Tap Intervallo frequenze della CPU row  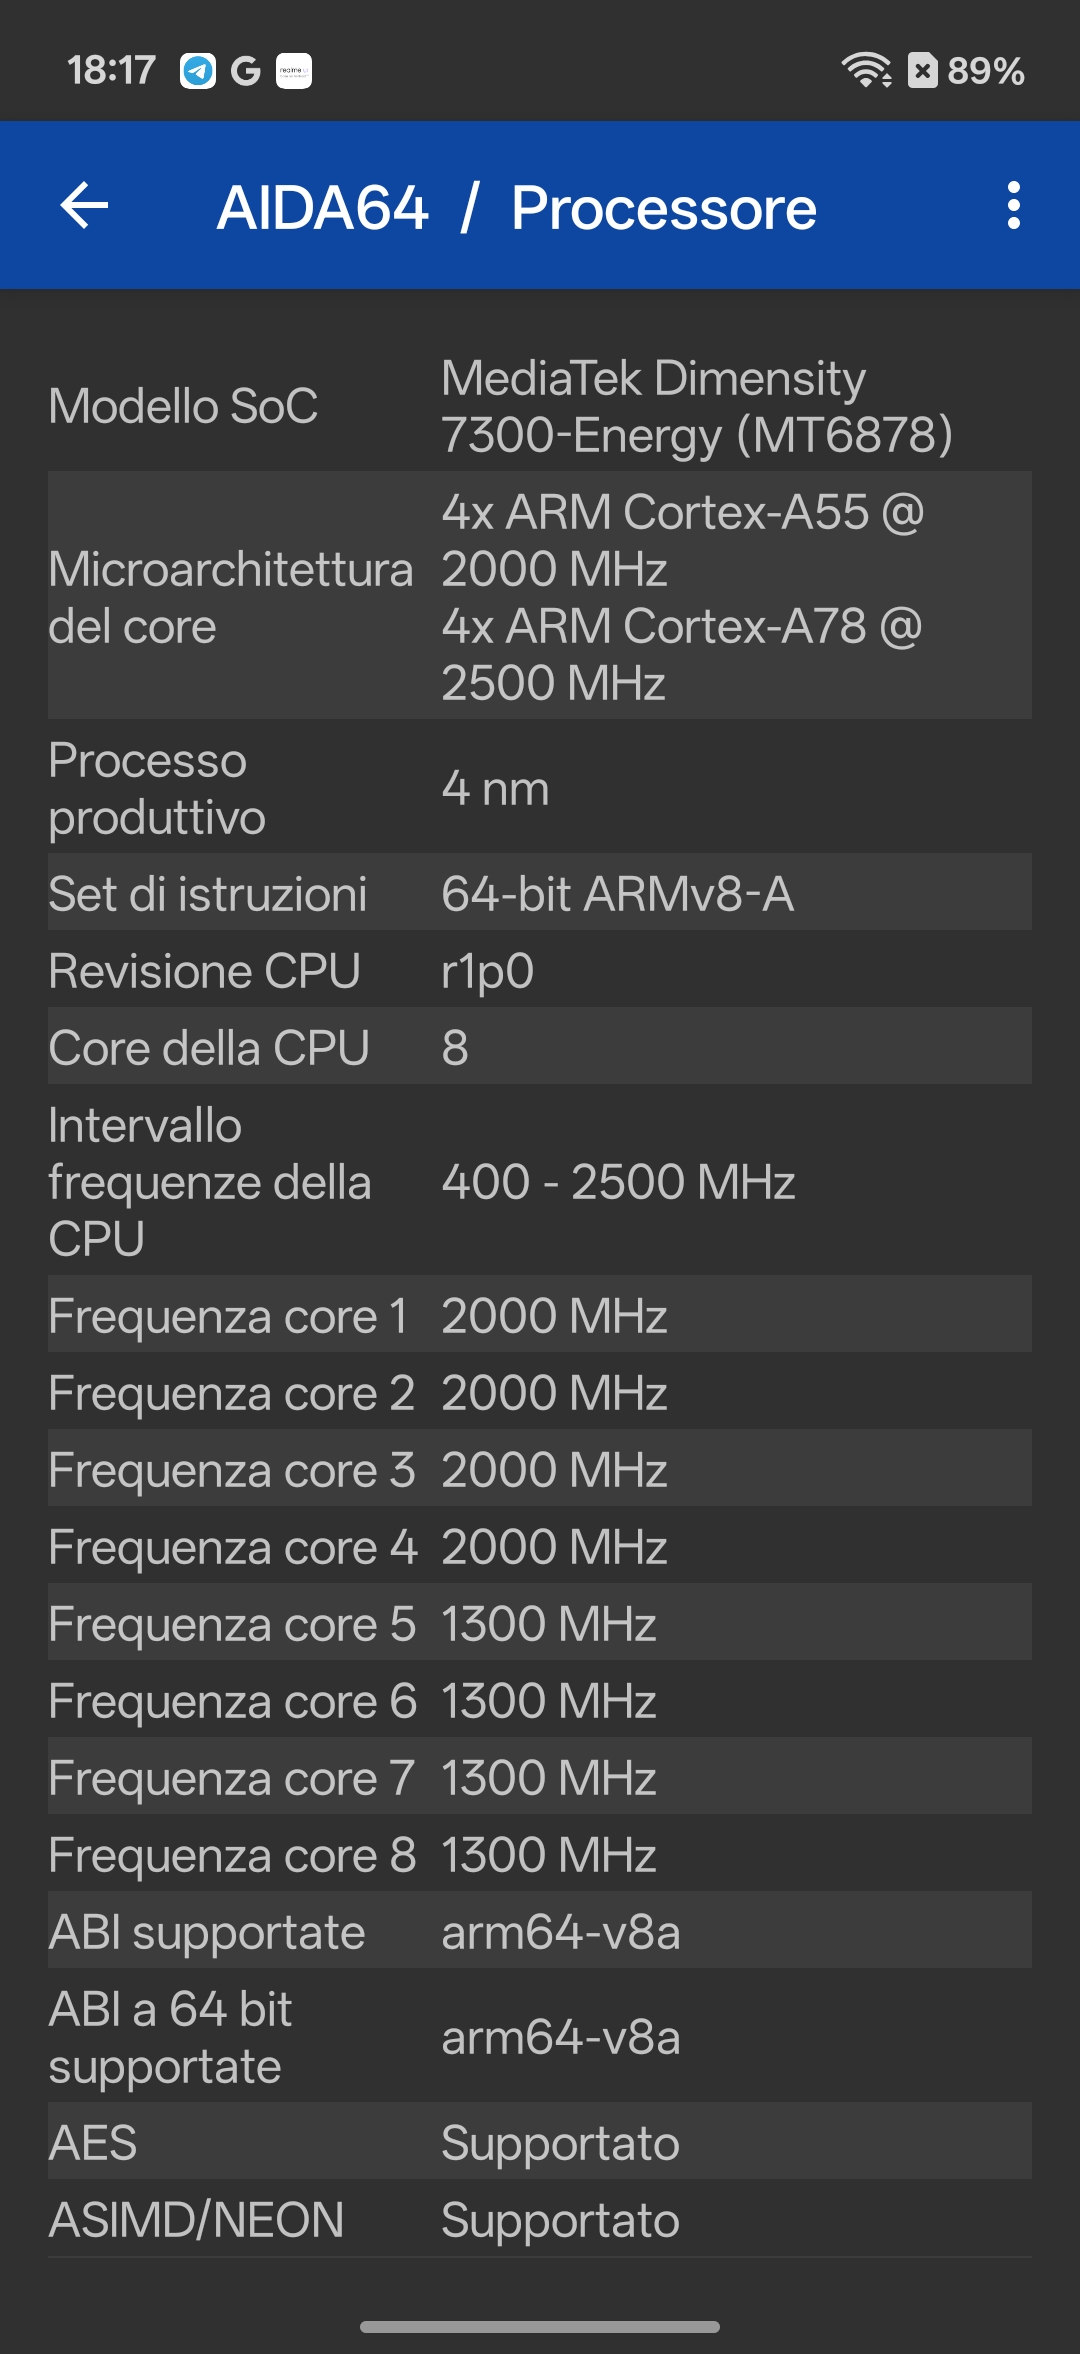point(540,1181)
